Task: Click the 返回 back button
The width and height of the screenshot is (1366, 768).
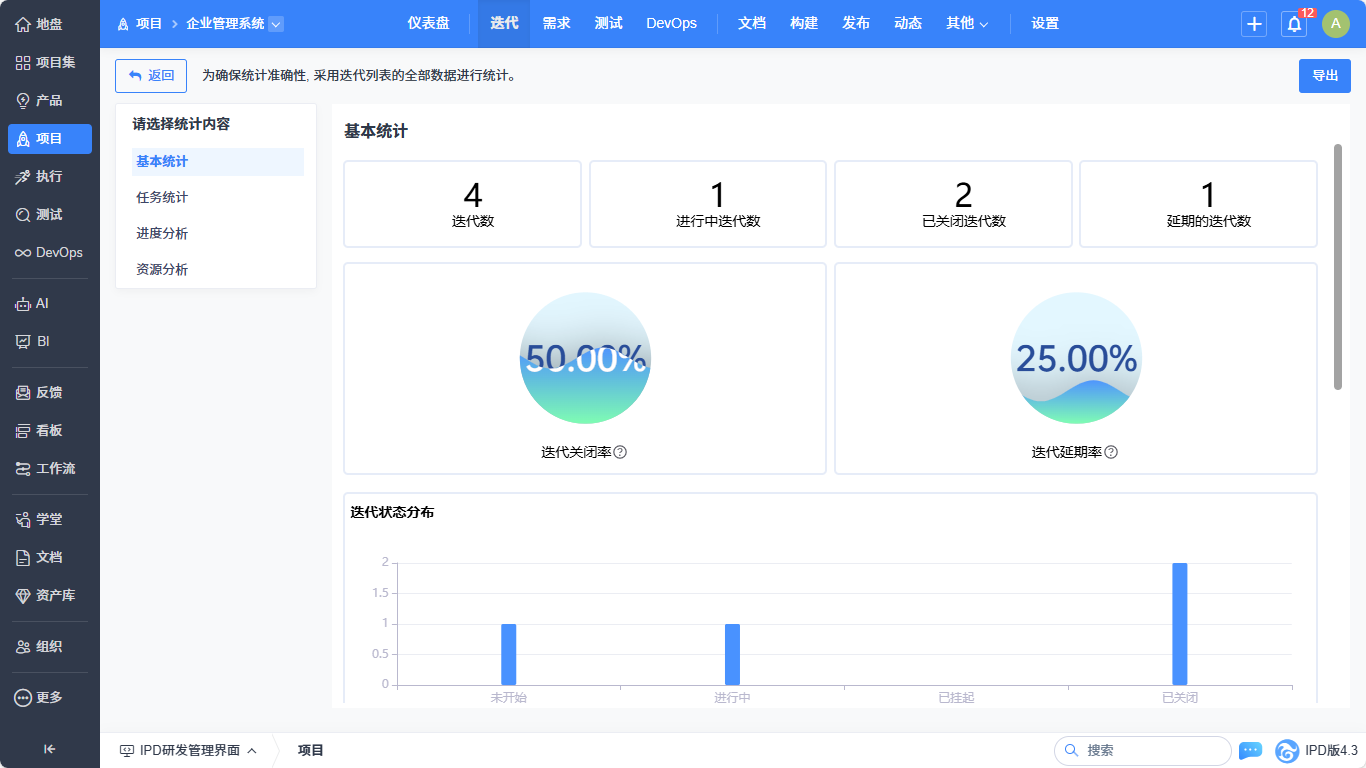Action: click(x=151, y=76)
